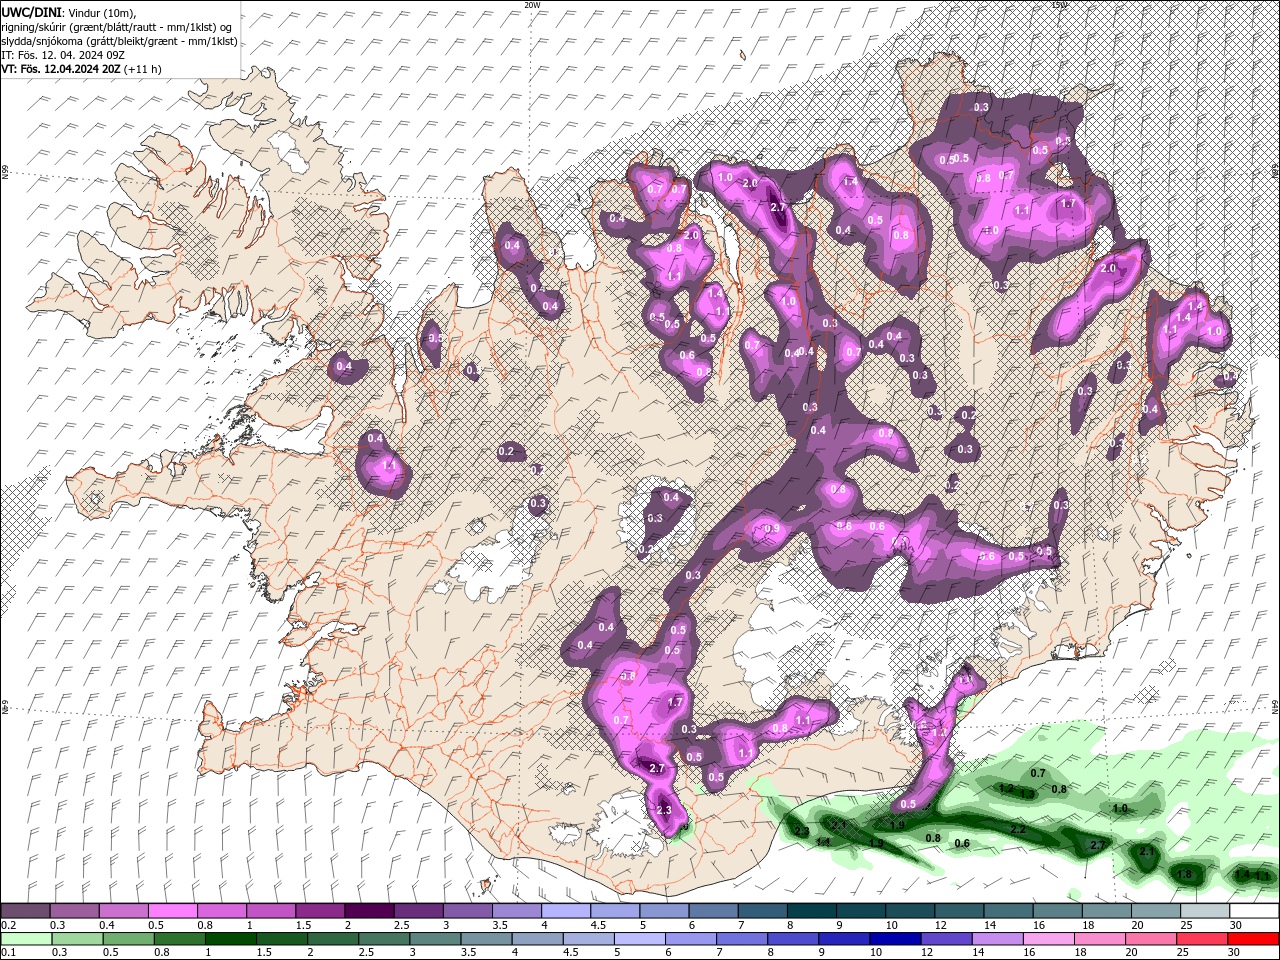Click the UWC/DINI model title text
The height and width of the screenshot is (960, 1280).
tap(31, 12)
